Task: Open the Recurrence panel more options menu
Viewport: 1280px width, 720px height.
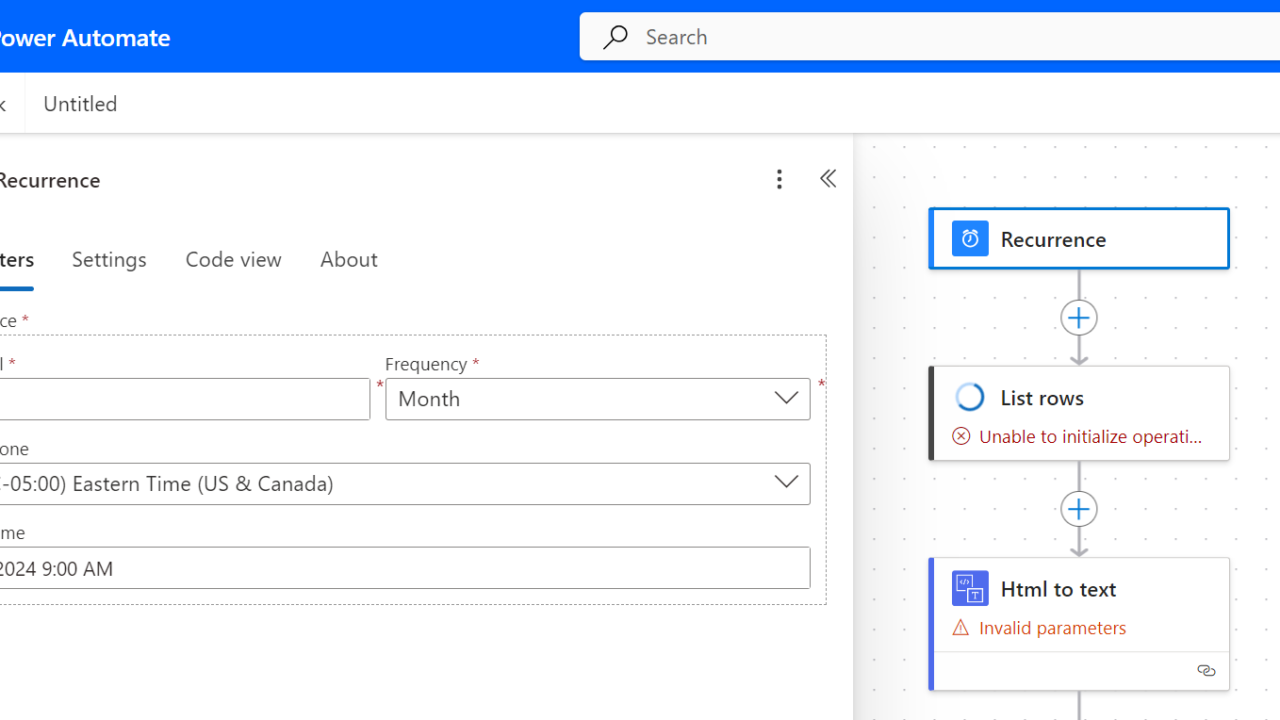Action: 779,179
